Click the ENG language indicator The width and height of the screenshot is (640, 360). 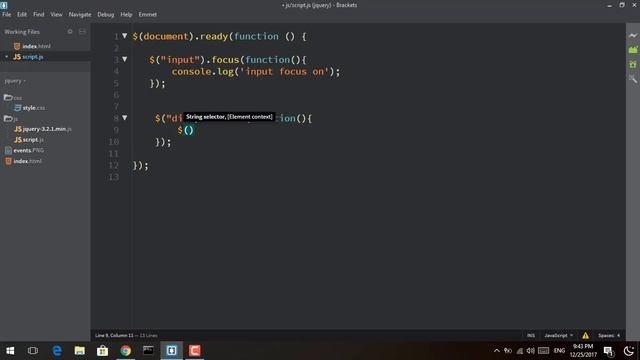pyautogui.click(x=559, y=351)
